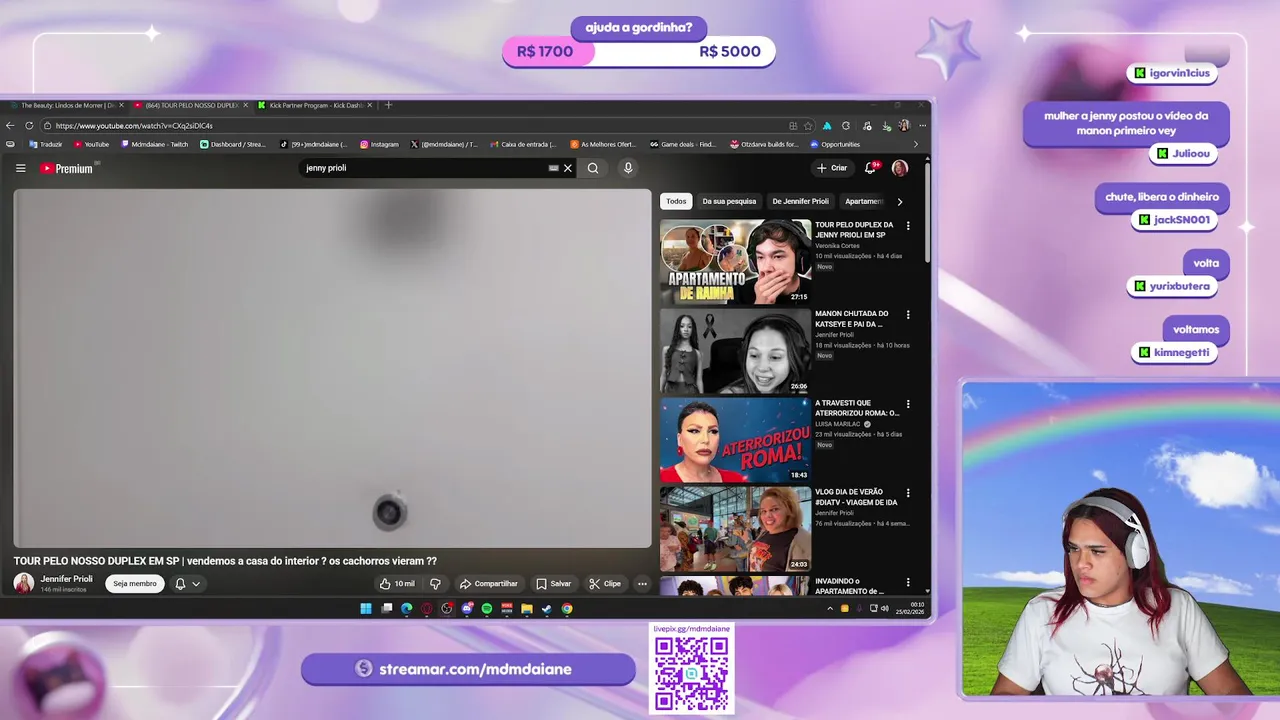Open the browser profile avatar
The width and height of the screenshot is (1280, 720).
pos(904,126)
